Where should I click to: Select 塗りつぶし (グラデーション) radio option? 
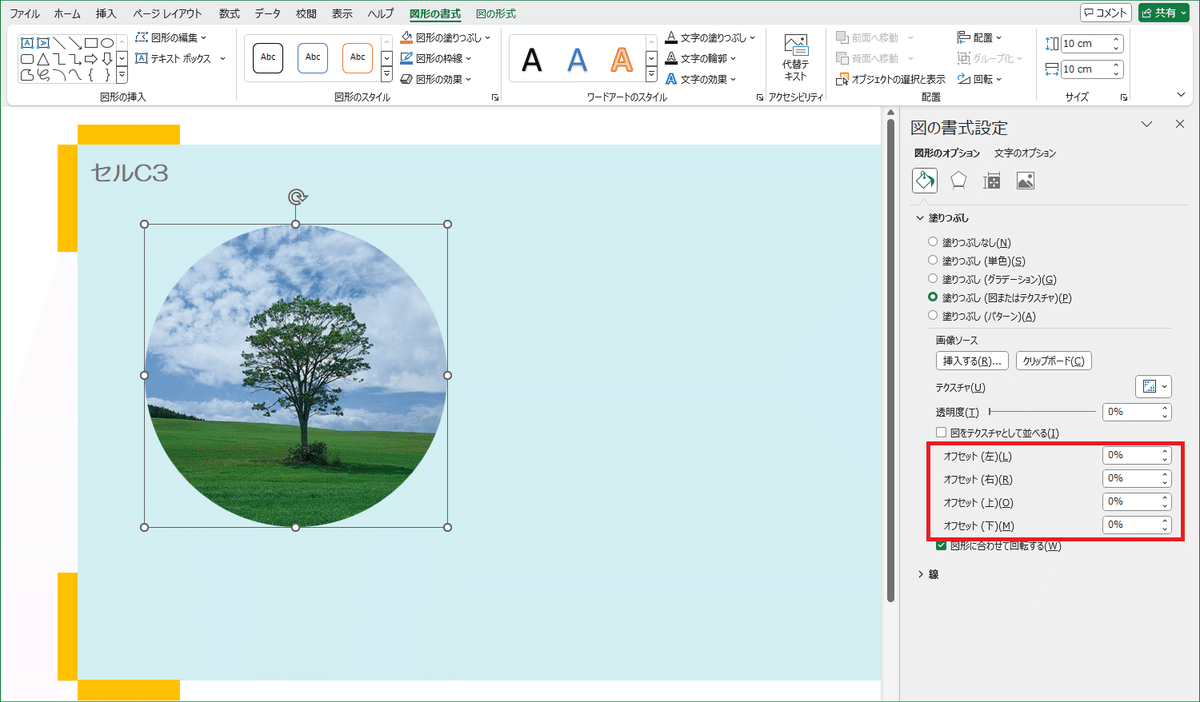coord(933,279)
